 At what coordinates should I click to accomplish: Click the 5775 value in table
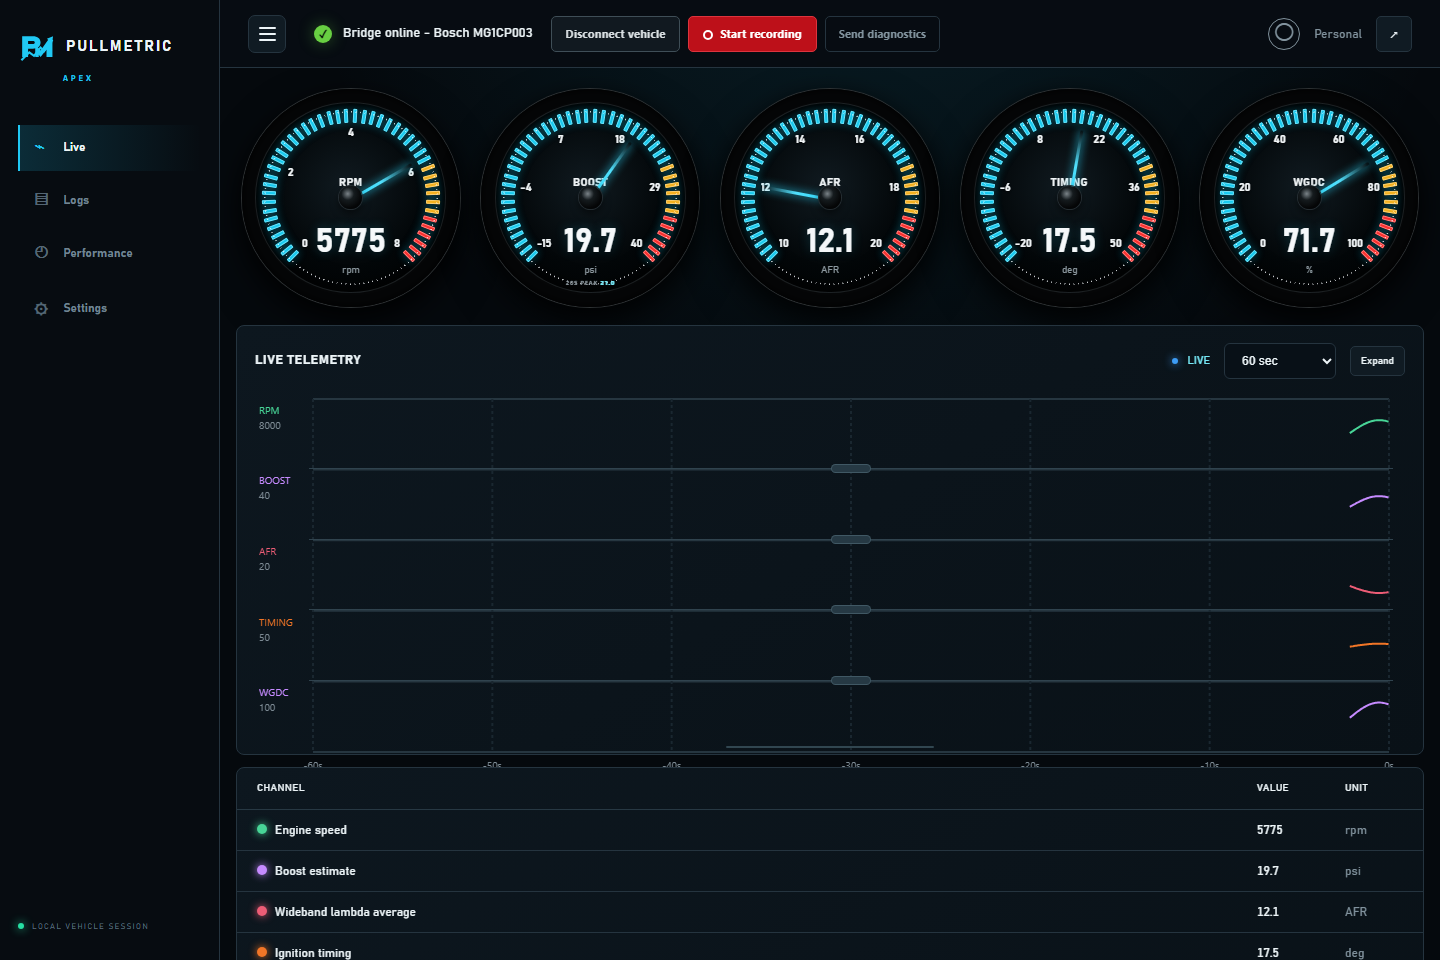(x=1269, y=830)
